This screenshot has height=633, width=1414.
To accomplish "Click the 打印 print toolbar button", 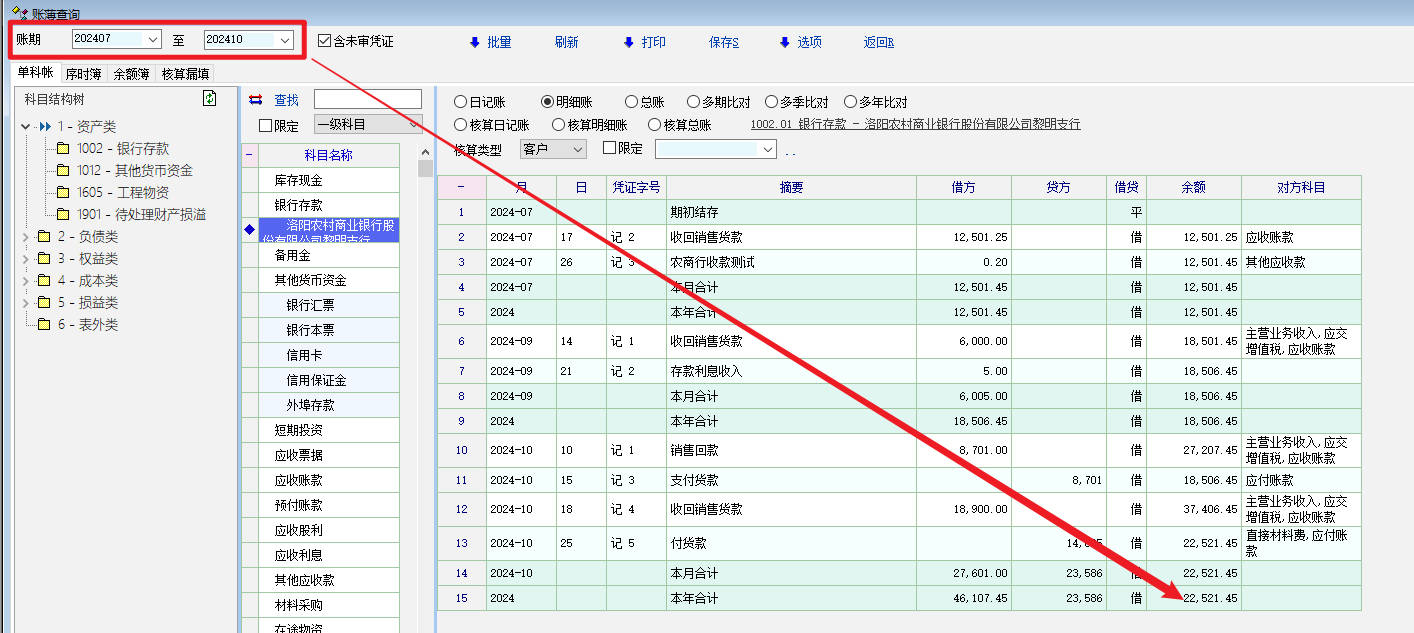I will click(644, 42).
